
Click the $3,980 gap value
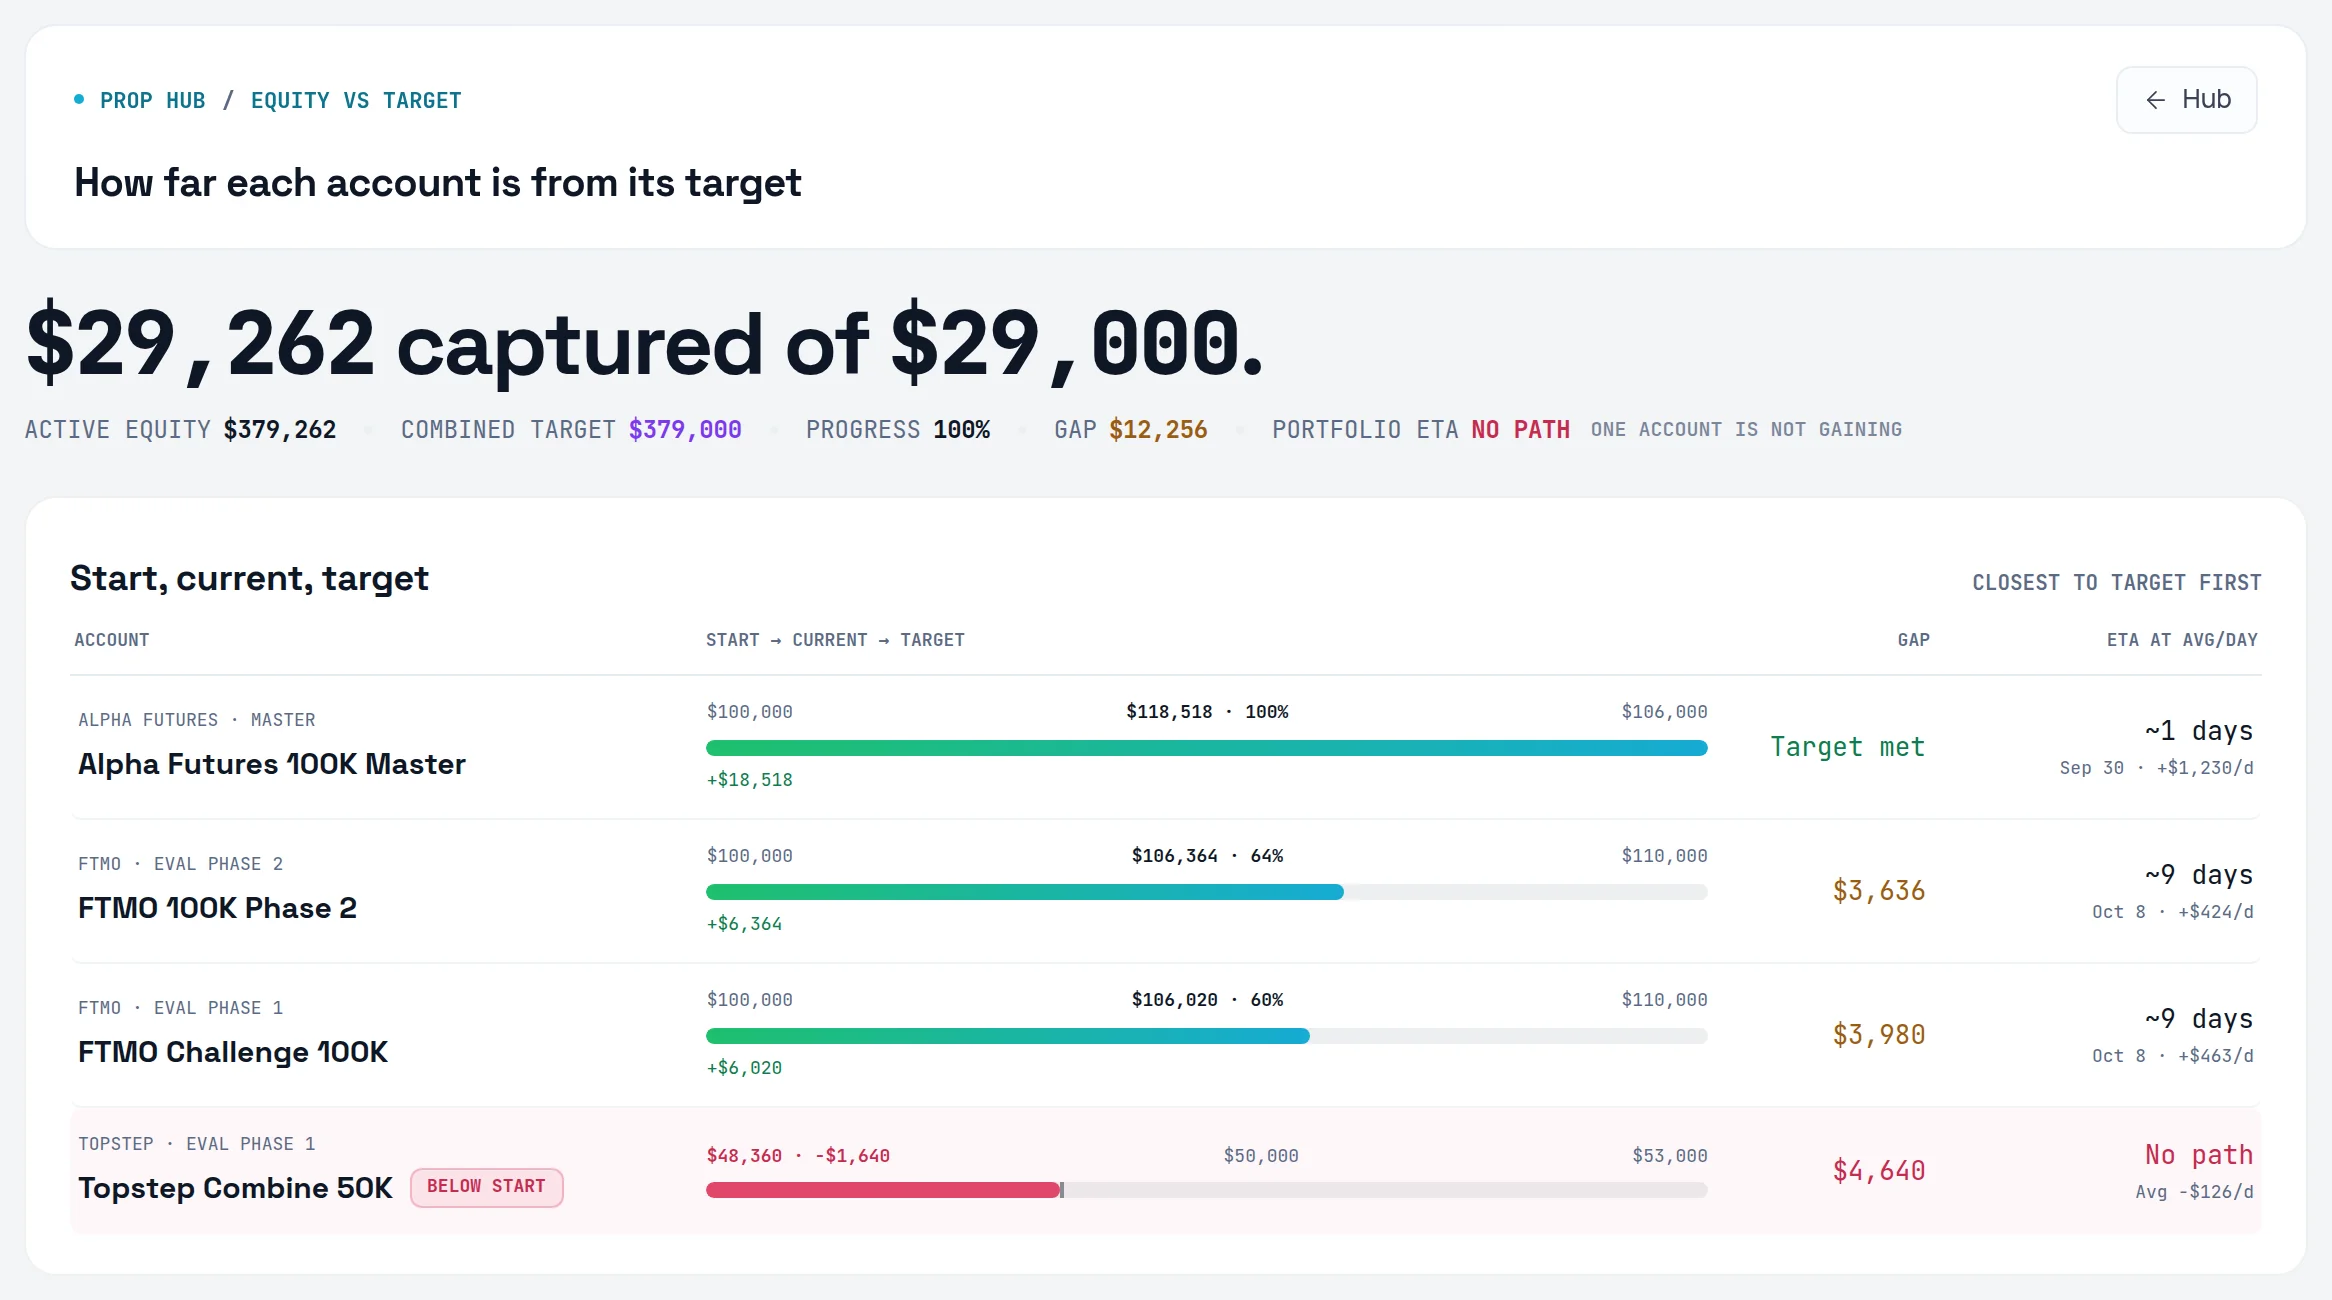(x=1878, y=1035)
